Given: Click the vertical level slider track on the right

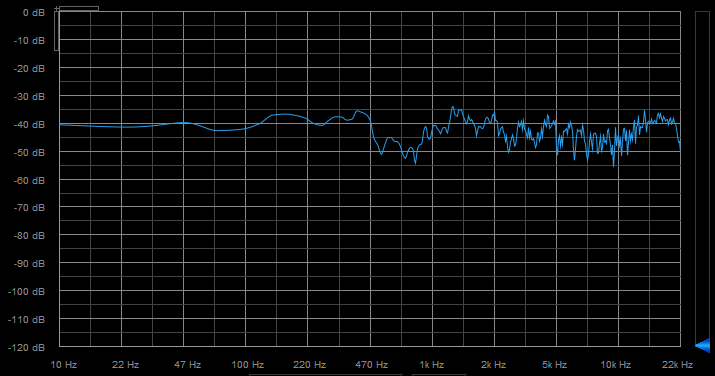Looking at the screenshot, I should tap(702, 178).
